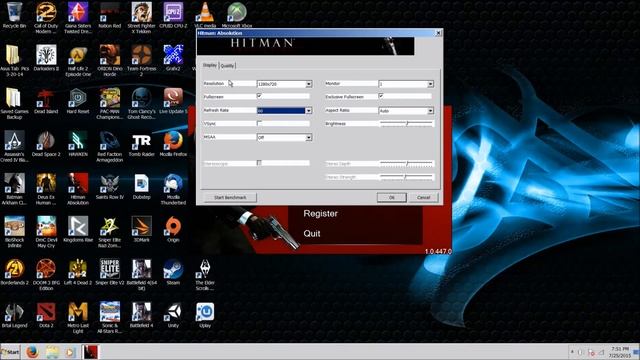This screenshot has height=360, width=640.
Task: Launch Left 4 Dead 2 shortcut
Action: (x=78, y=271)
